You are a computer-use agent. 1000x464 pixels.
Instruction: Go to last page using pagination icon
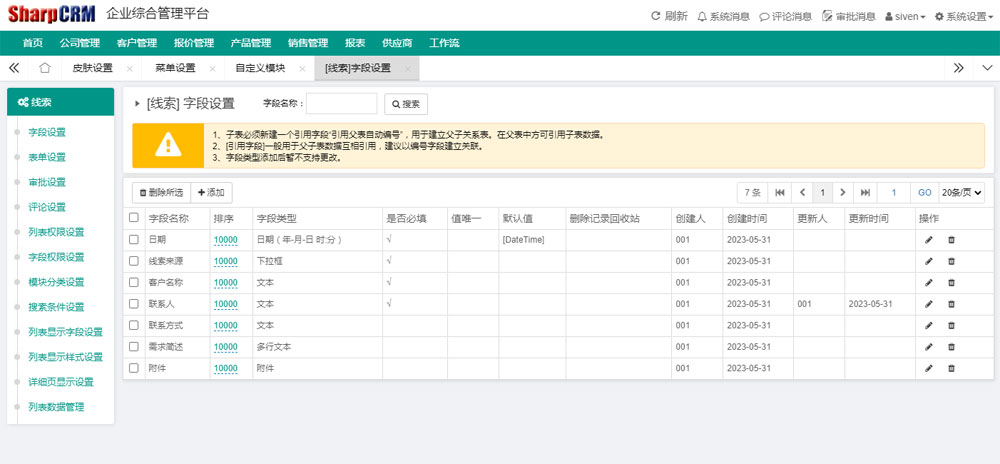click(865, 192)
